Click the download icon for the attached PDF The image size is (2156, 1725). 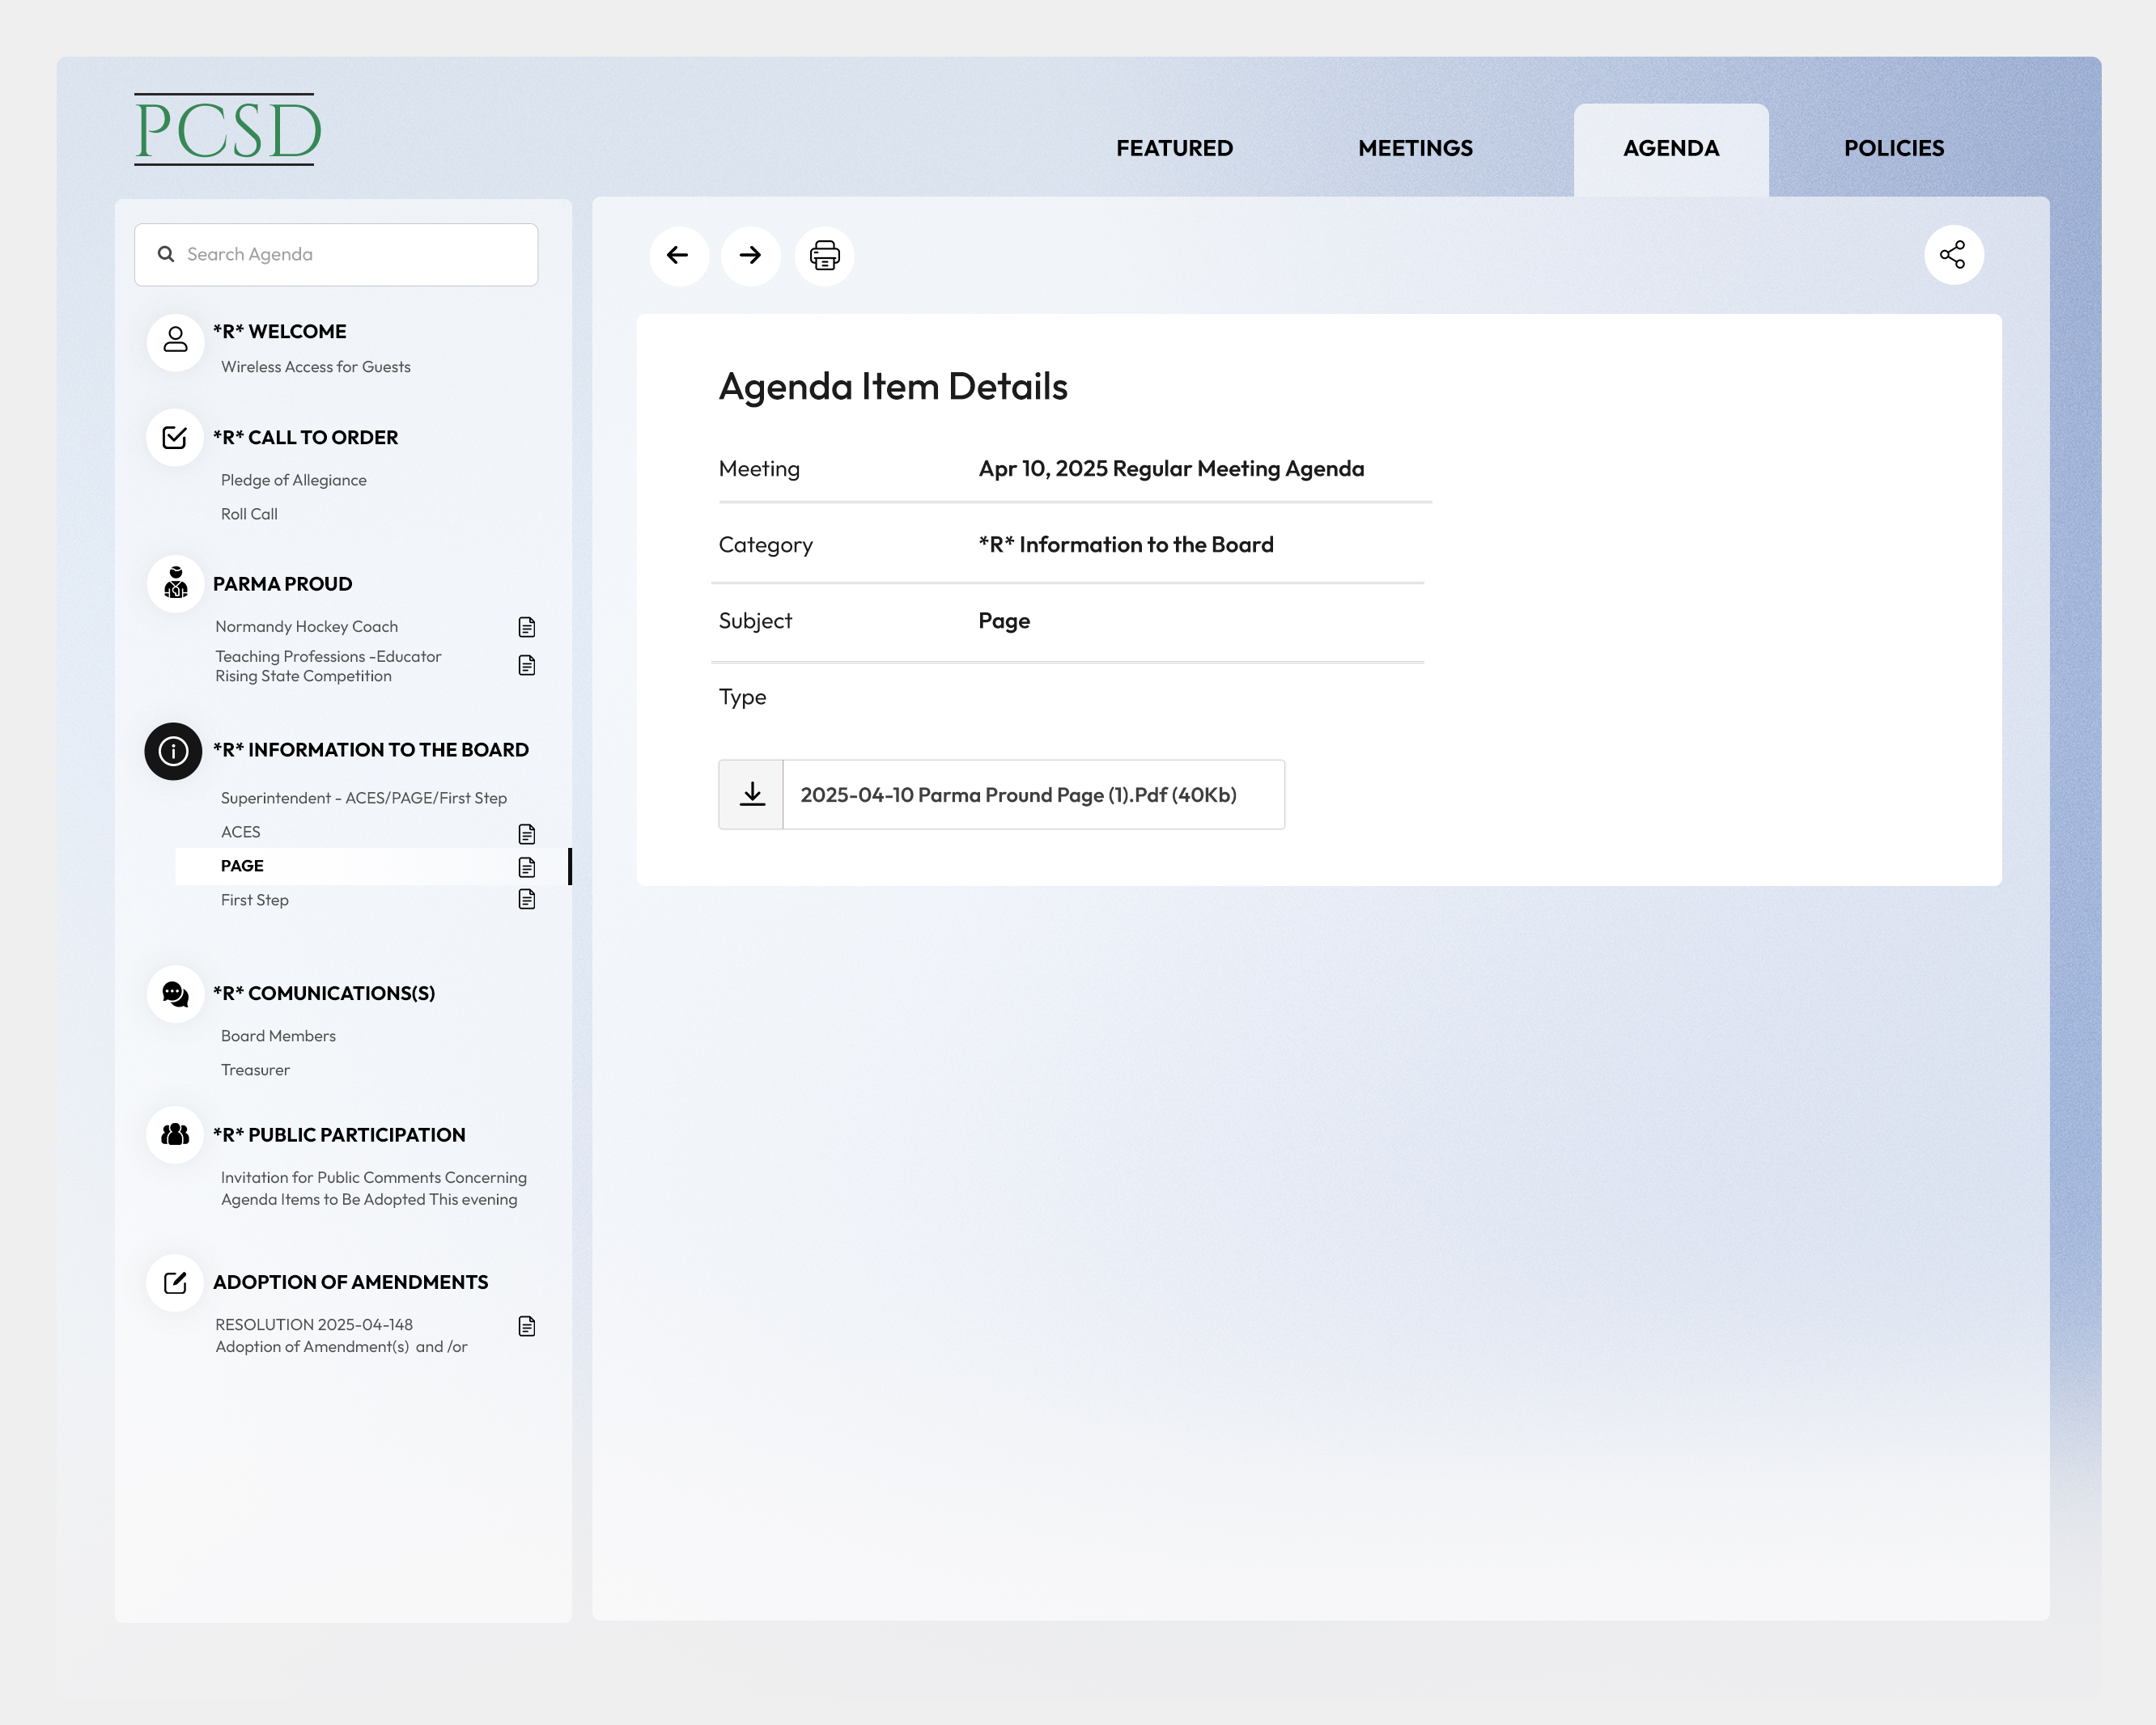751,795
